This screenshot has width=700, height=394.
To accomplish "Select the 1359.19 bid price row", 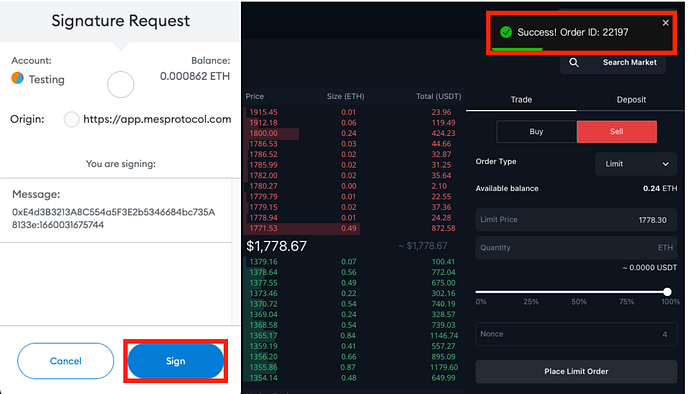I will coord(354,346).
